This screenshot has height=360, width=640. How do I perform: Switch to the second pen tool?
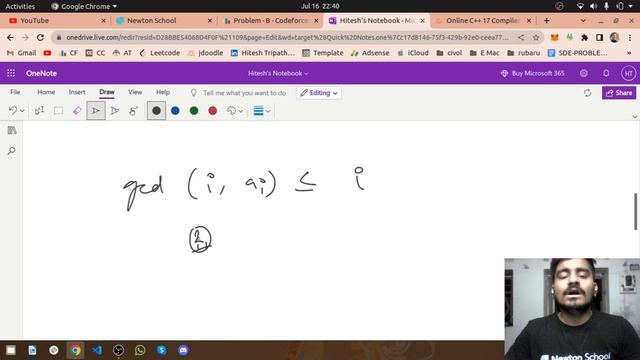pos(115,111)
